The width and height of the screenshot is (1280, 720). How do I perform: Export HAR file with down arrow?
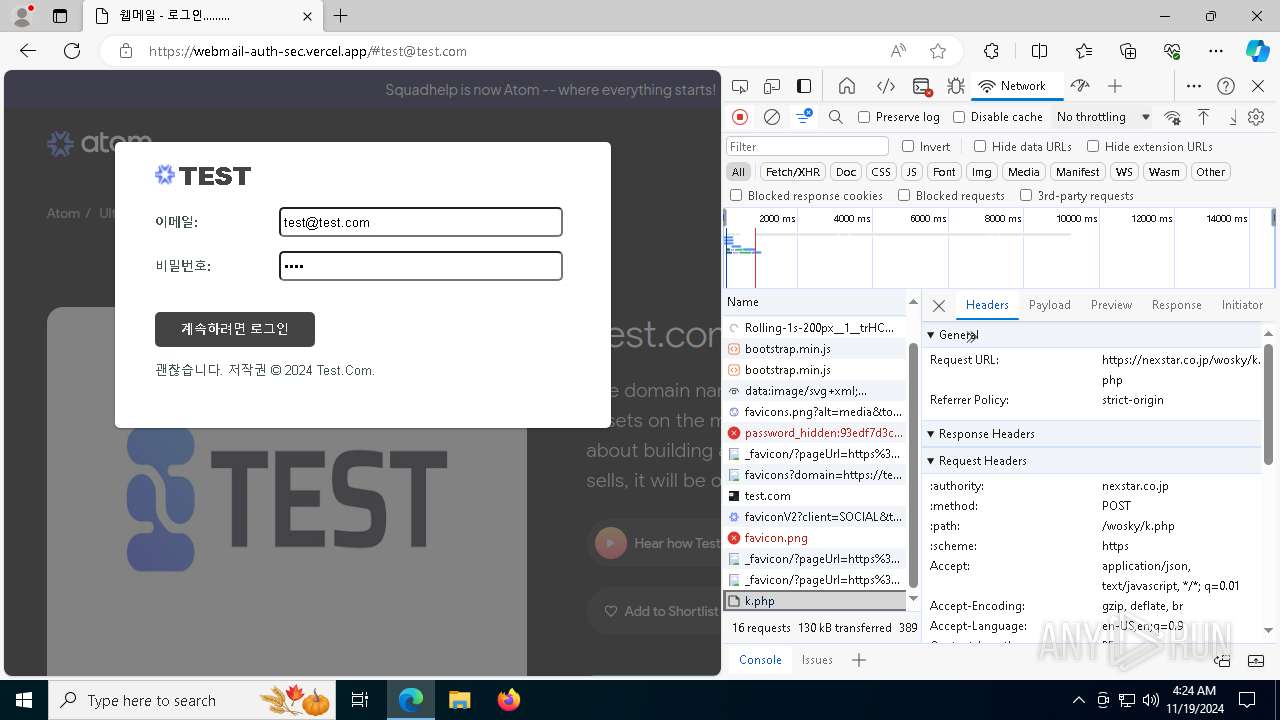pos(1233,117)
